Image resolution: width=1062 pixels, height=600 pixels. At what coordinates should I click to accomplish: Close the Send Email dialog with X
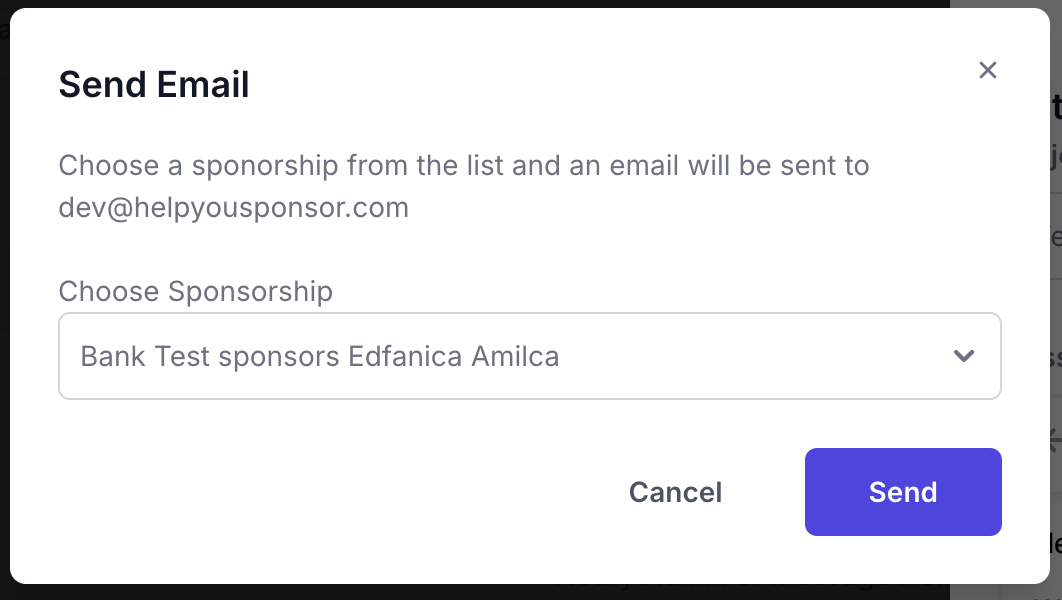coord(988,70)
